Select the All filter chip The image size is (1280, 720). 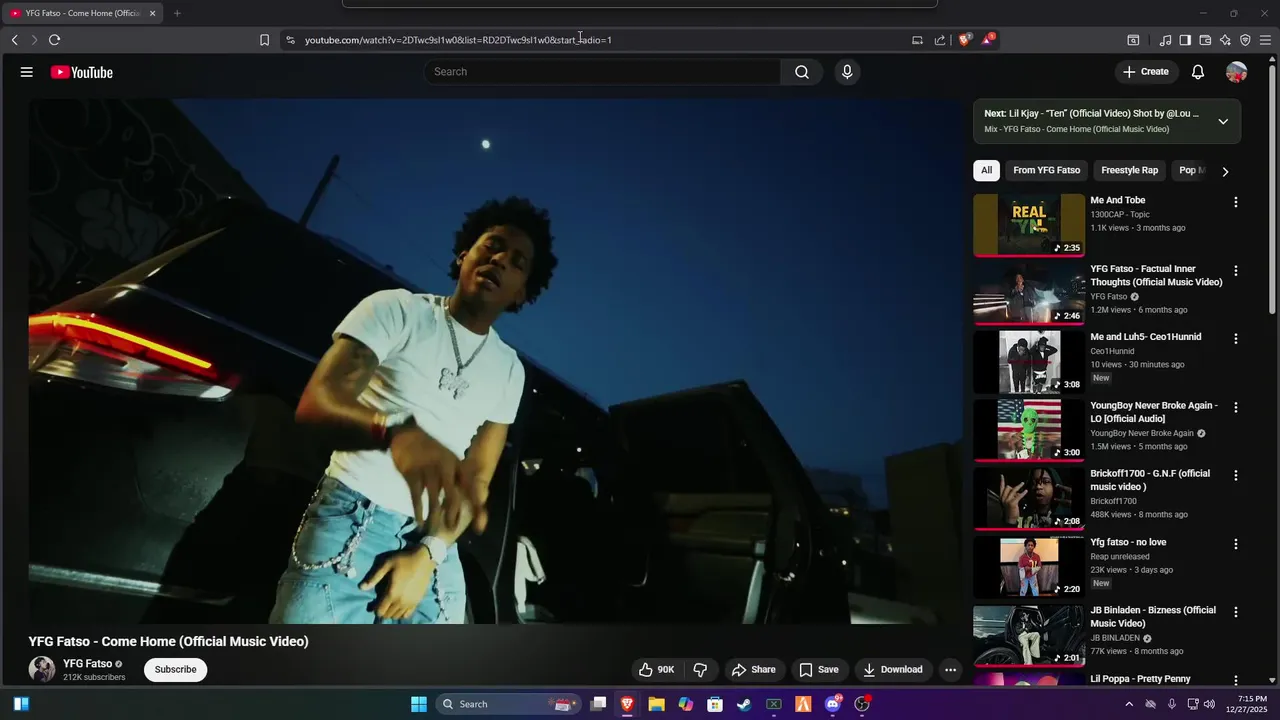[x=986, y=170]
